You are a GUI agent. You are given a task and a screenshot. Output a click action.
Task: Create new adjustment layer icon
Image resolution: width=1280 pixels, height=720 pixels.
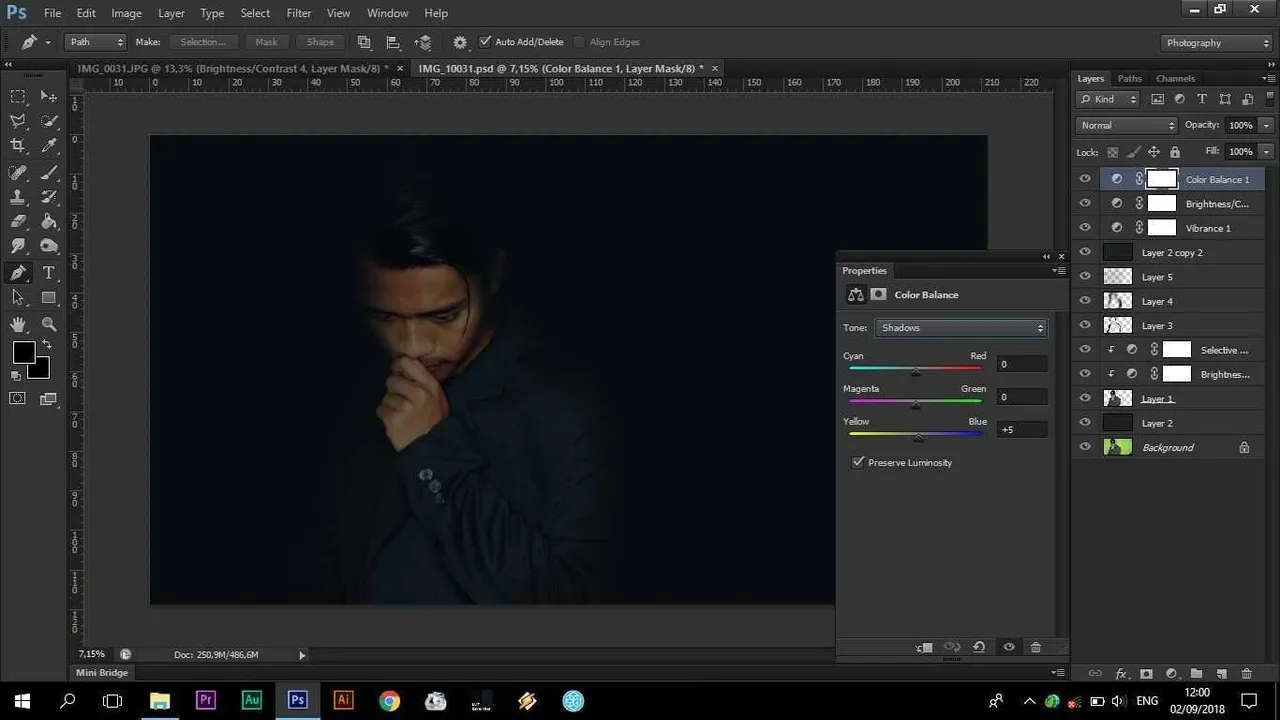1170,674
